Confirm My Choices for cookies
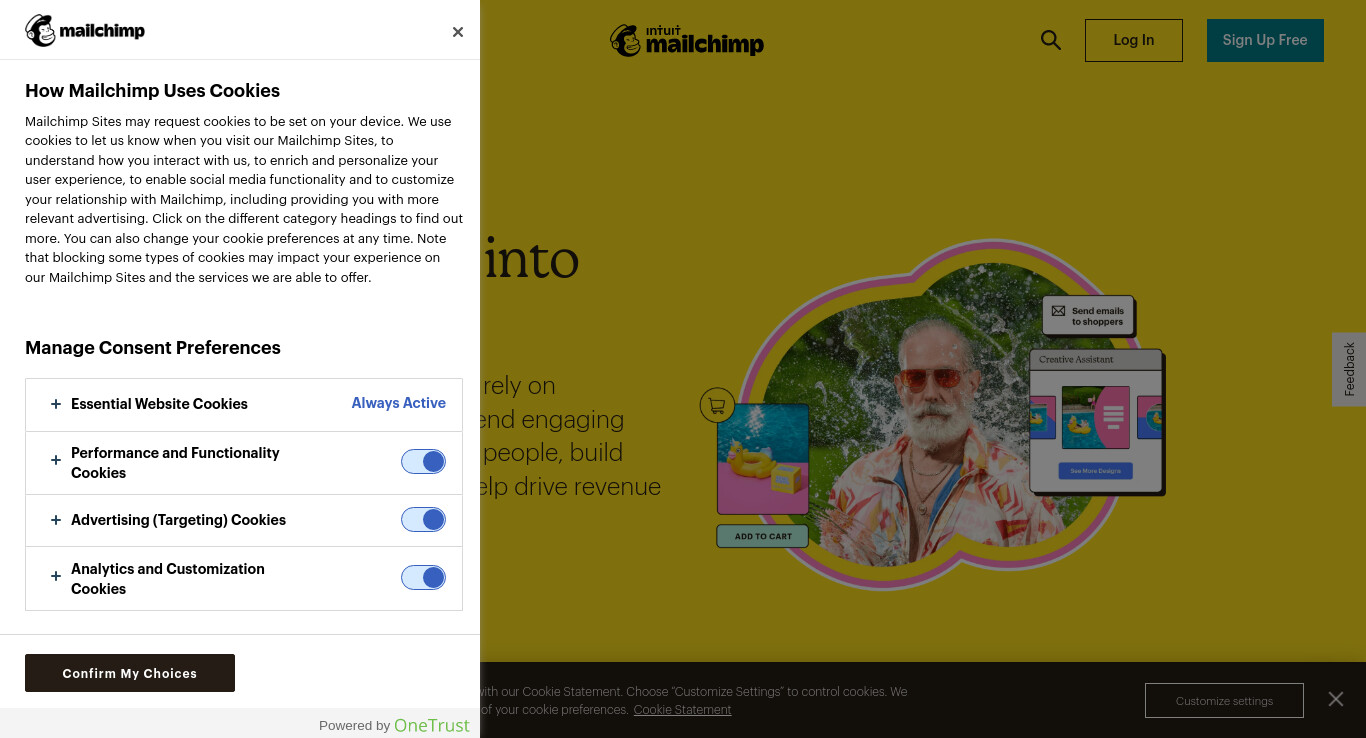Viewport: 1366px width, 738px height. click(130, 673)
